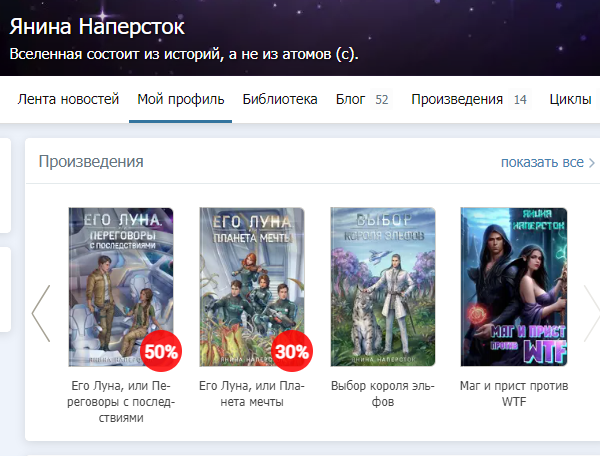Switch to the Блог tab
This screenshot has height=456, width=600.
pyautogui.click(x=362, y=99)
